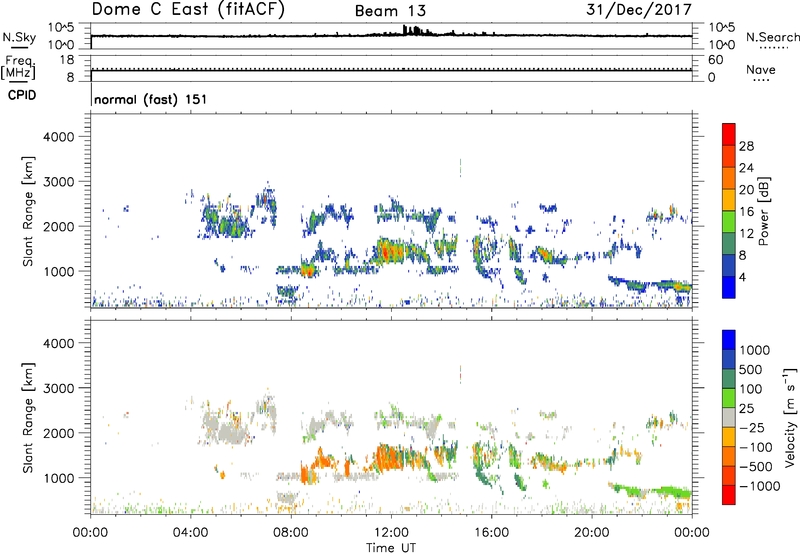
Task: Click the '16:00' time tick label
Action: pos(491,533)
